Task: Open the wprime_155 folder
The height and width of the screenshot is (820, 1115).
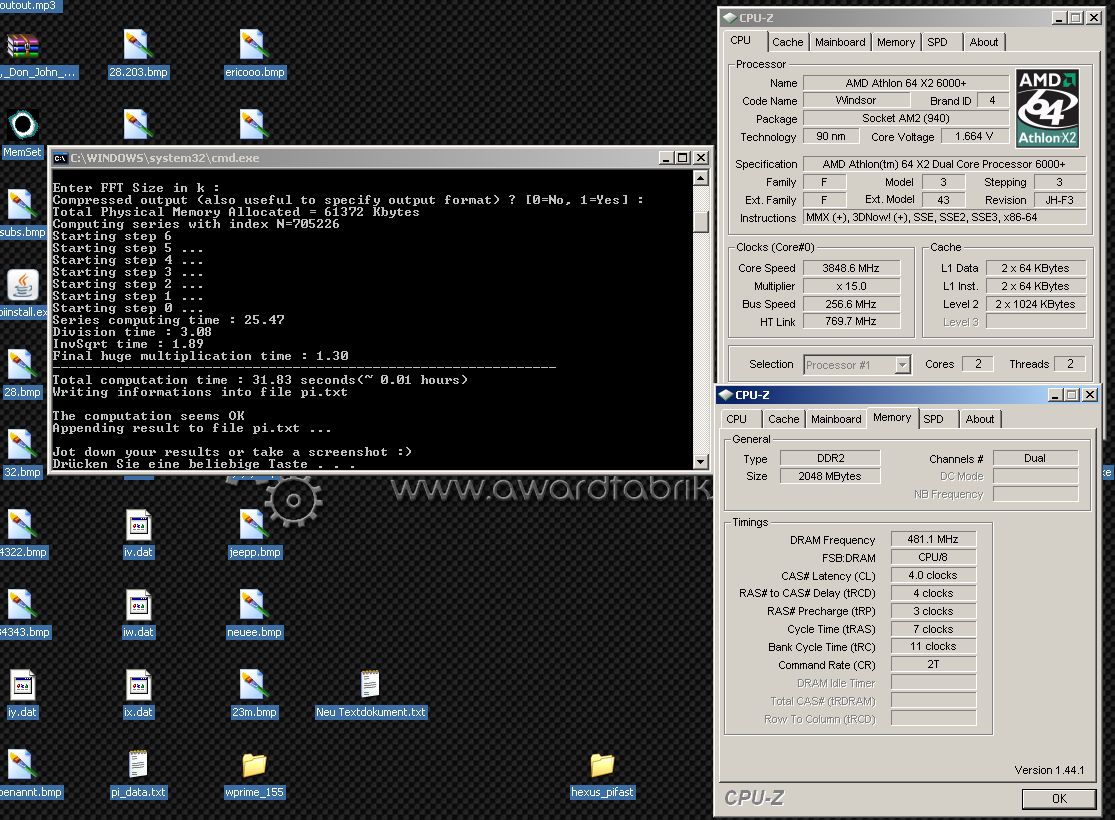Action: coord(254,774)
